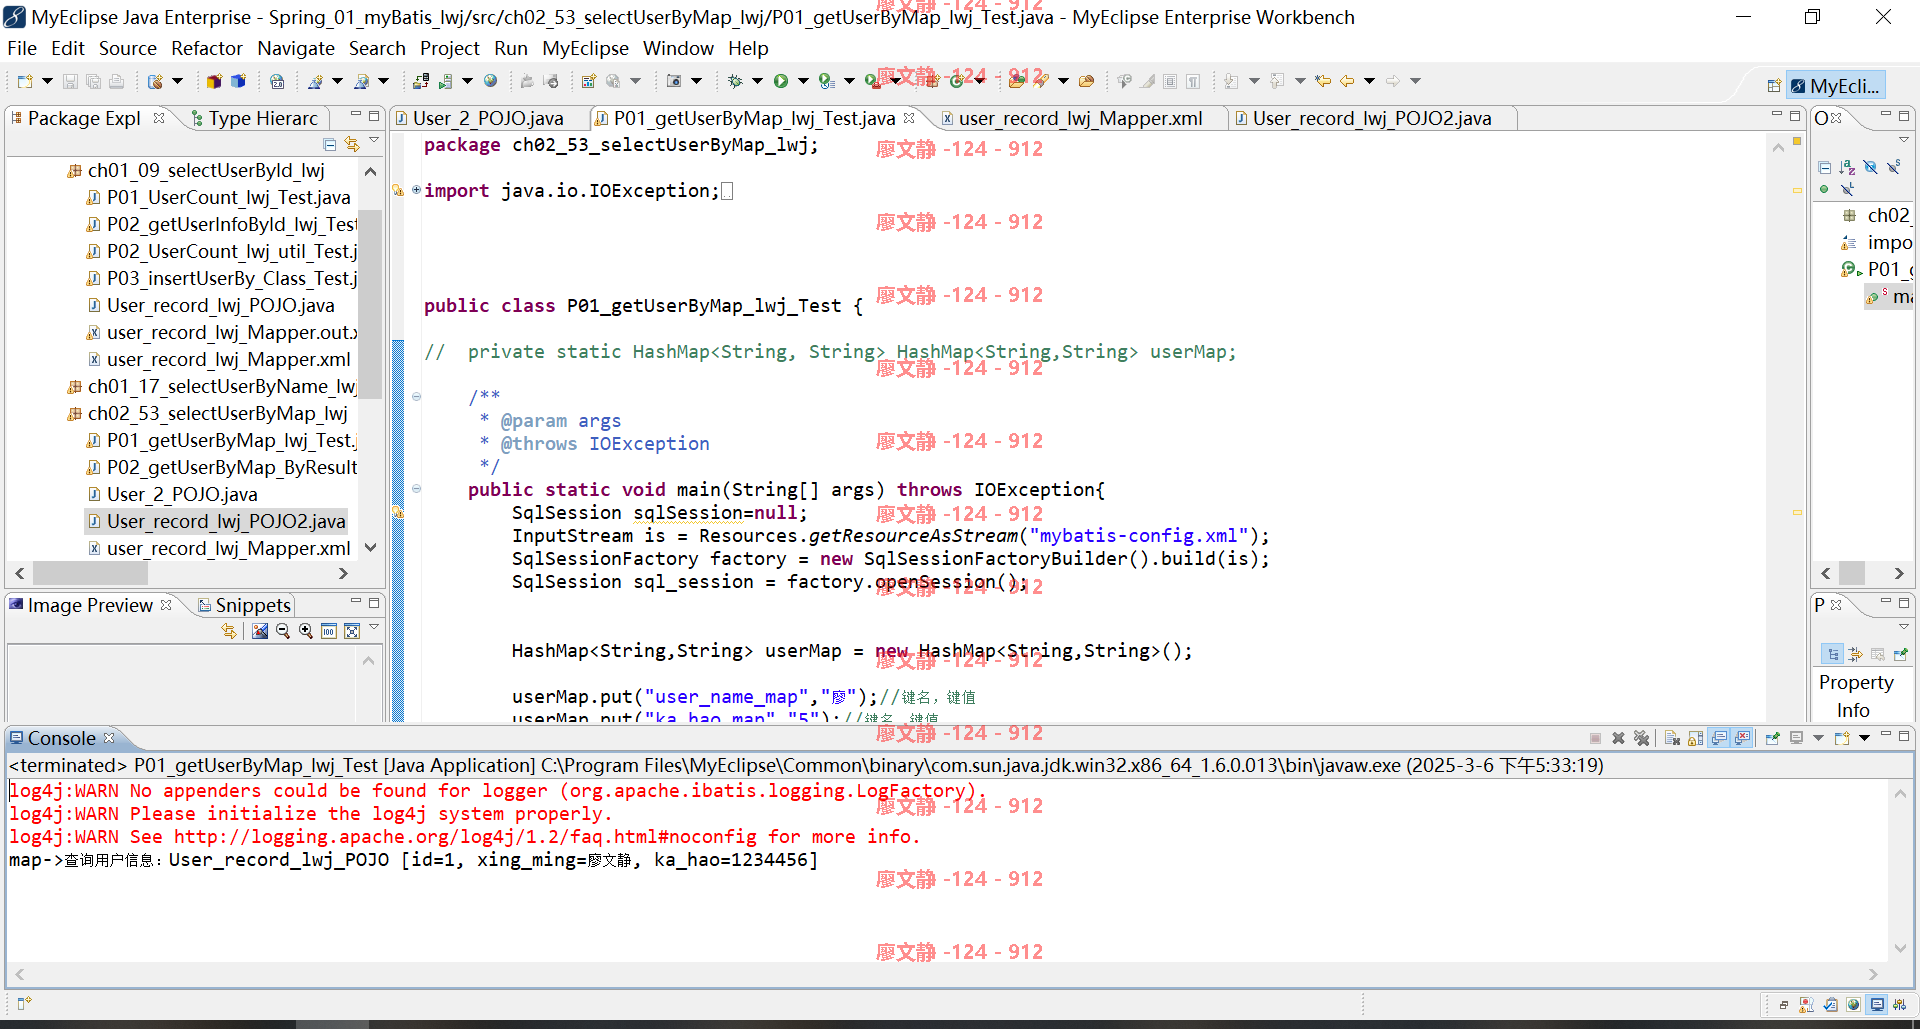The image size is (1920, 1029).
Task: Open Display Selected Console dropdown arrow
Action: pos(1818,738)
